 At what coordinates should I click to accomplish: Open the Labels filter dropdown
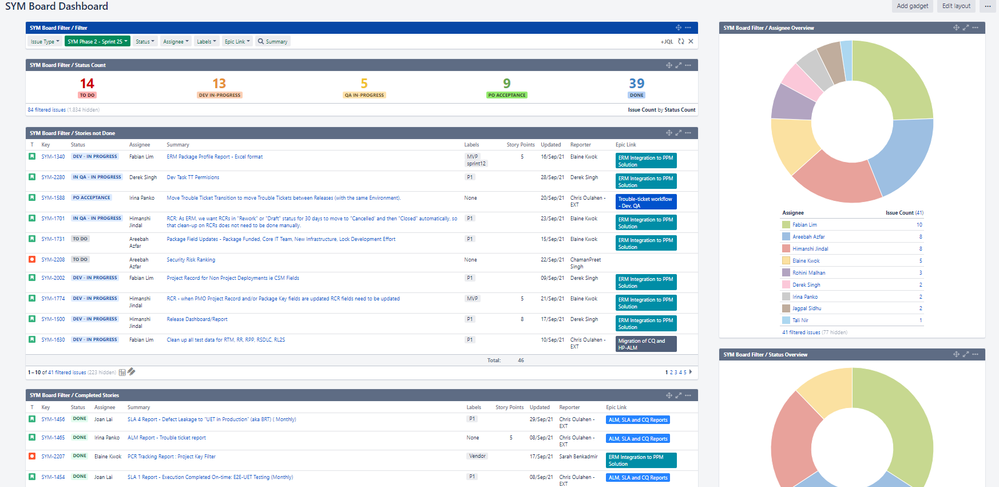(x=206, y=41)
